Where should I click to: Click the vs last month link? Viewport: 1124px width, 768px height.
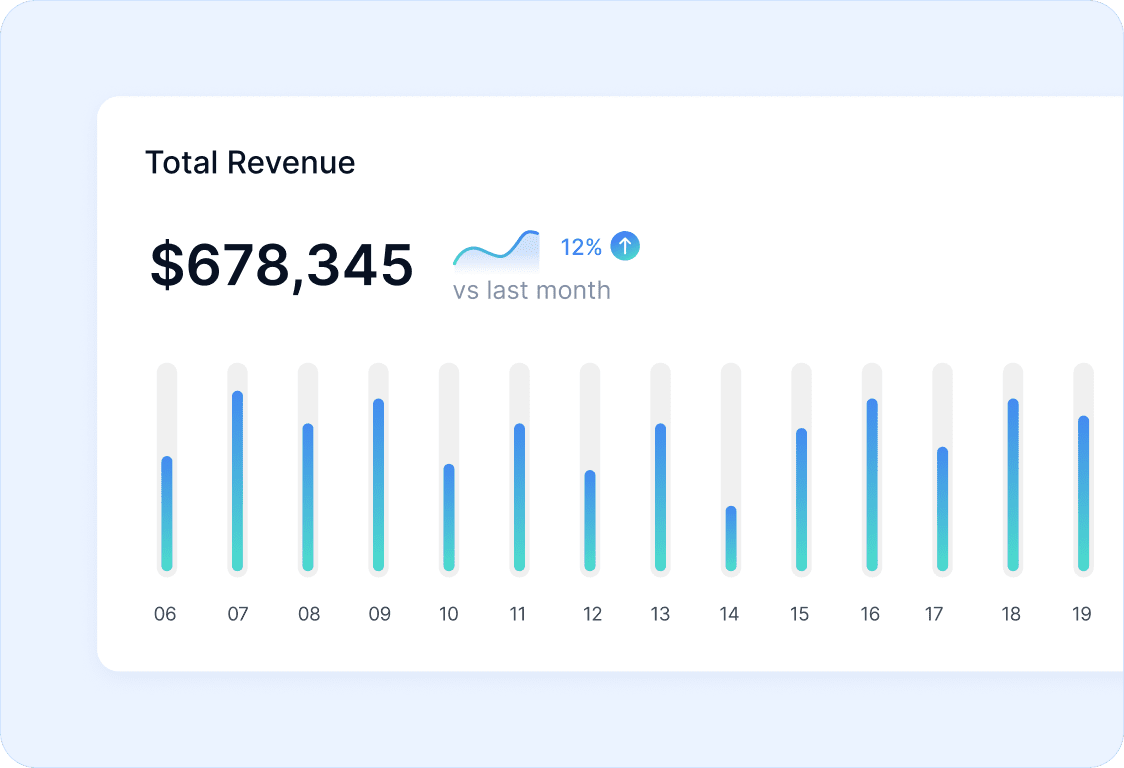coord(533,290)
